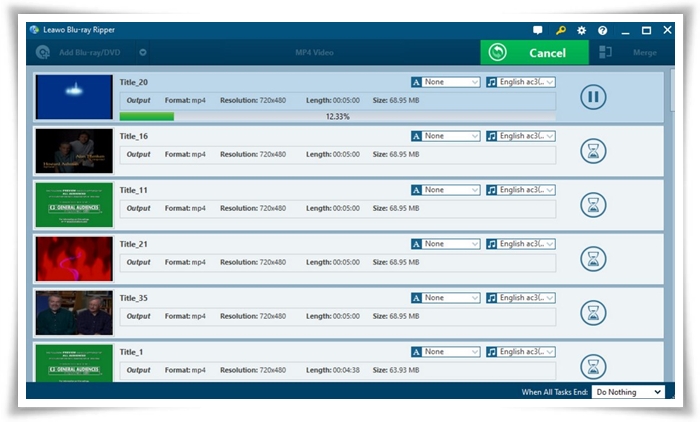Image resolution: width=700 pixels, height=422 pixels.
Task: Open the help question mark icon
Action: (602, 31)
